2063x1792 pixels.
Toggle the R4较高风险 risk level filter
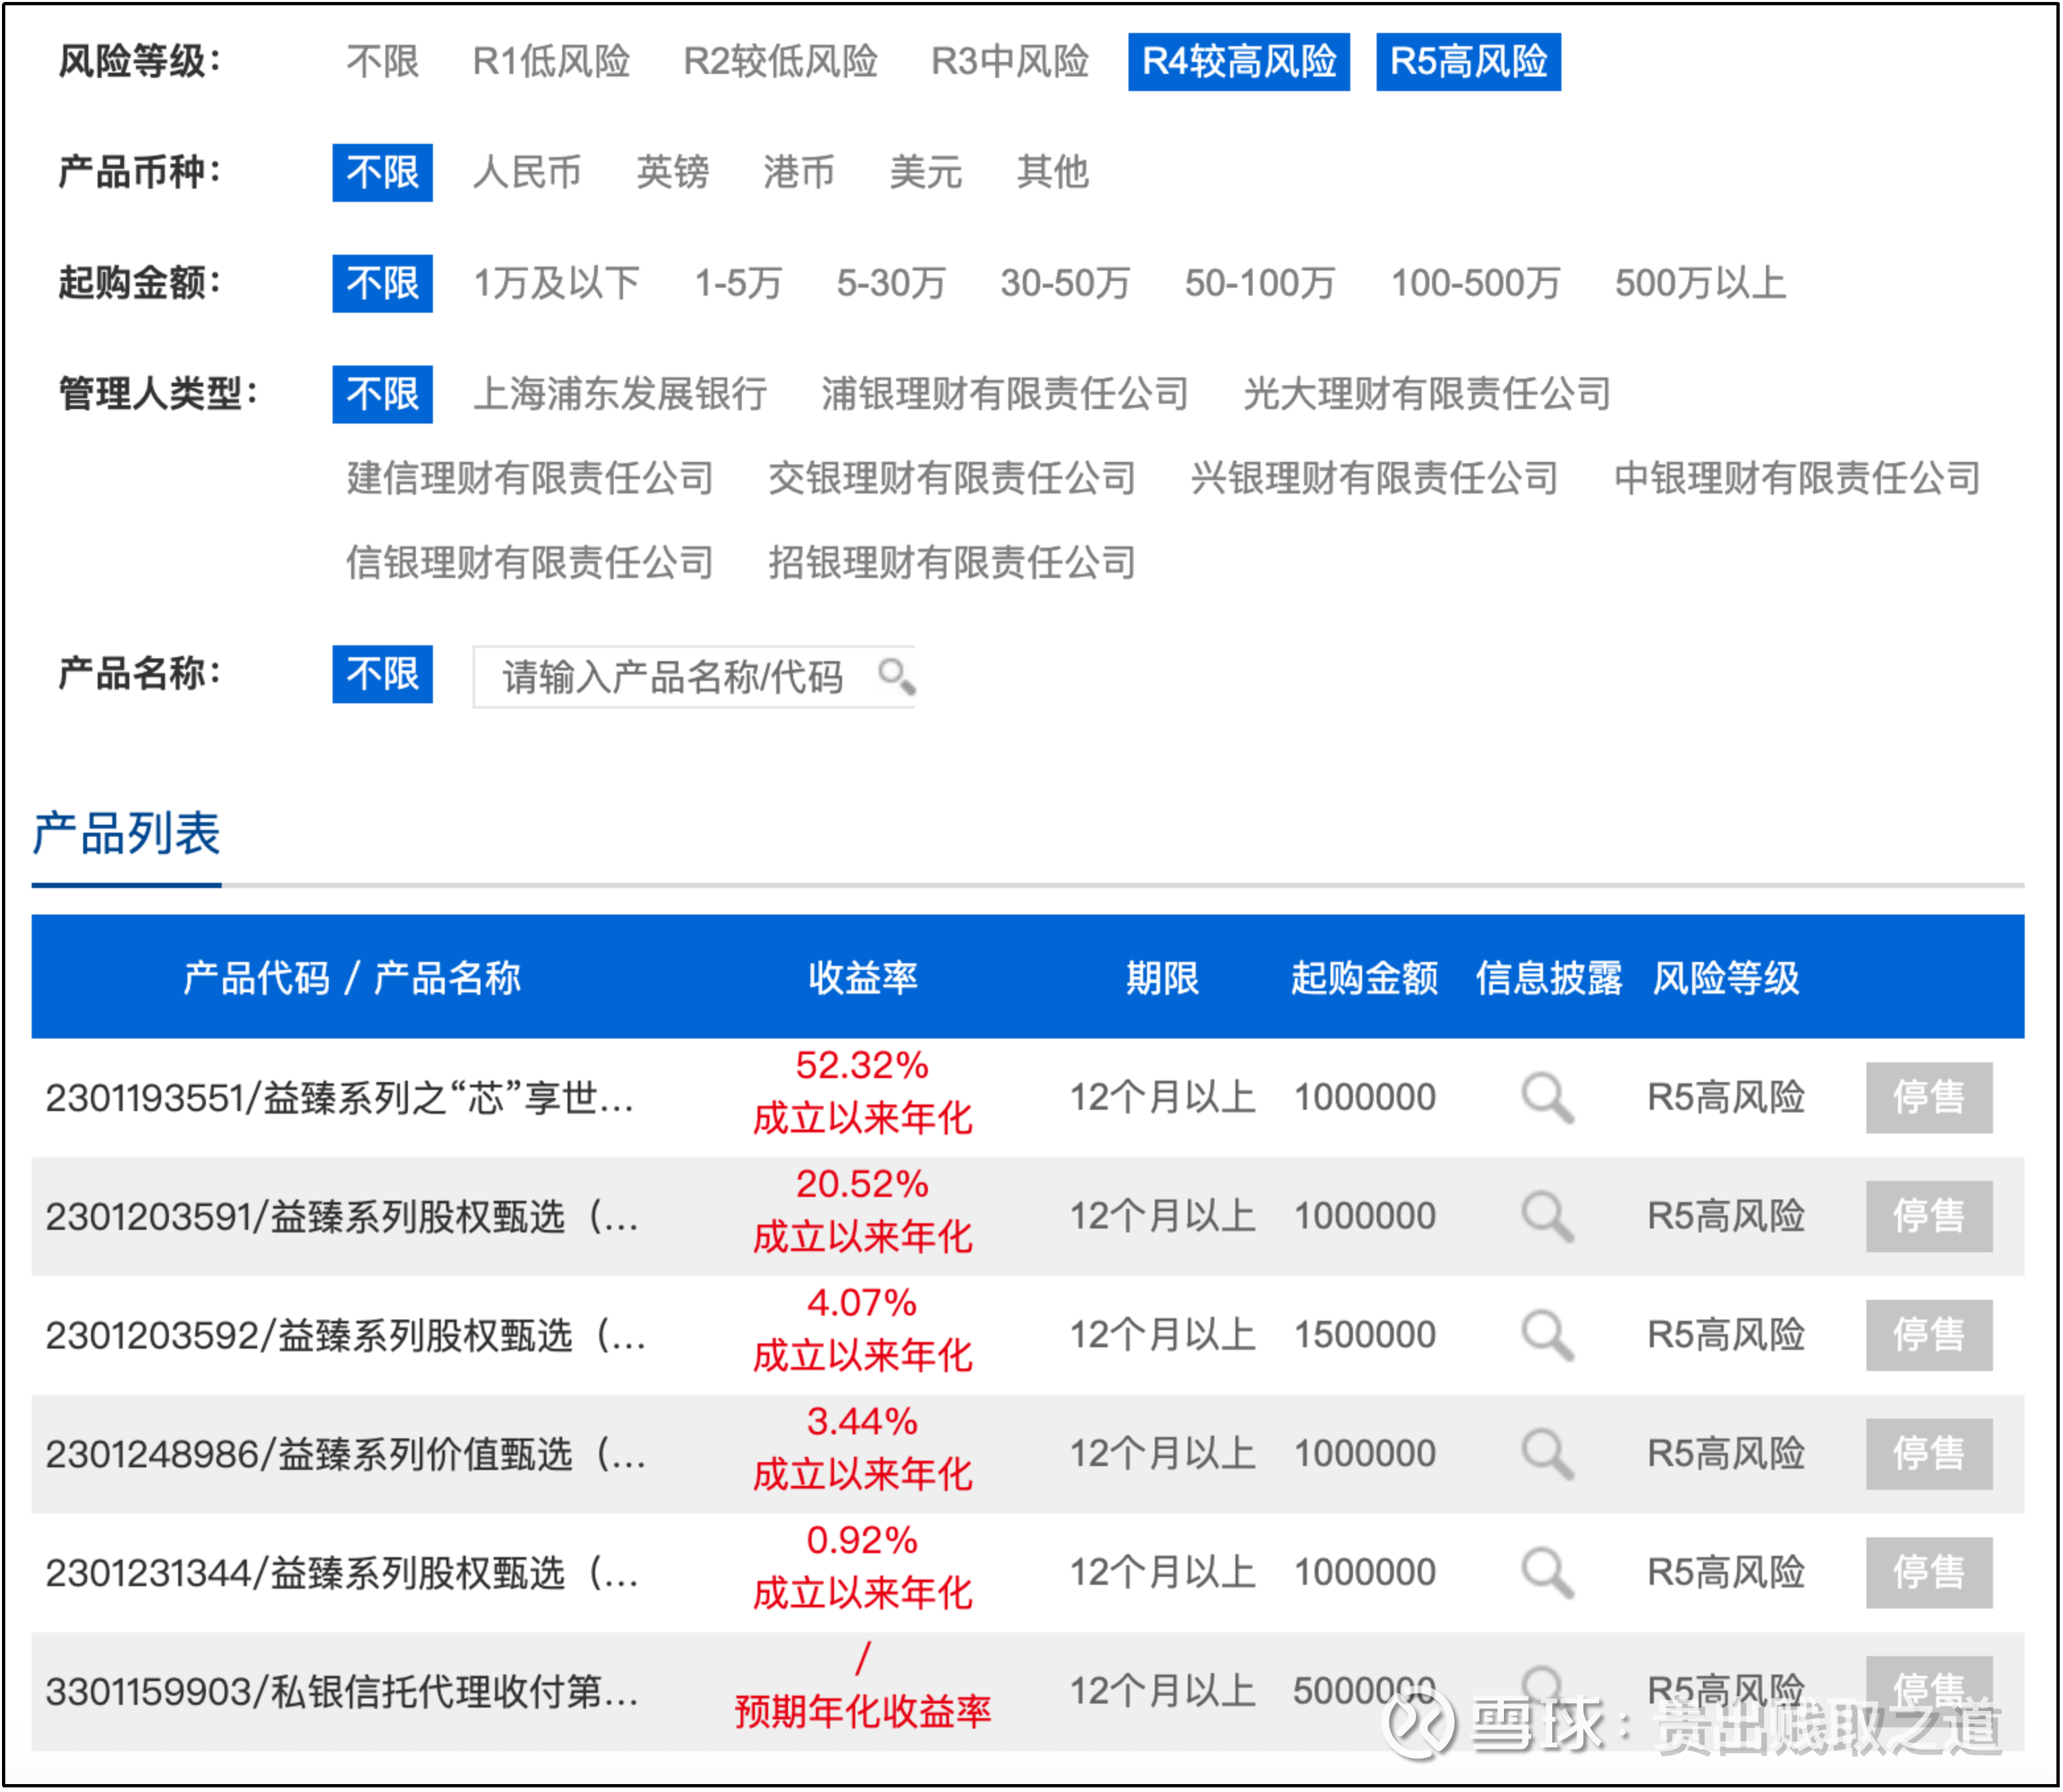click(1238, 62)
